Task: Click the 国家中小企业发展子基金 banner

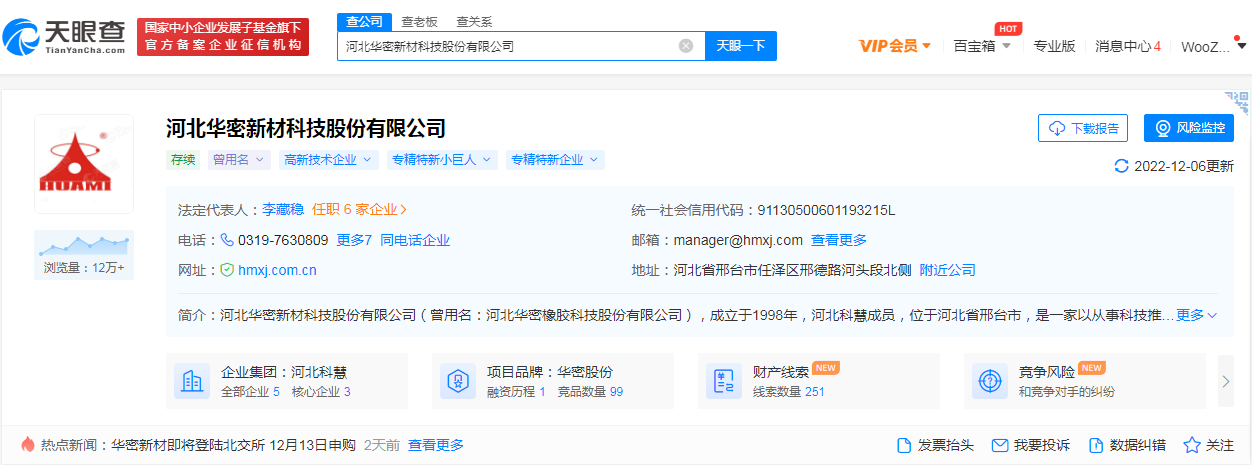Action: click(223, 37)
